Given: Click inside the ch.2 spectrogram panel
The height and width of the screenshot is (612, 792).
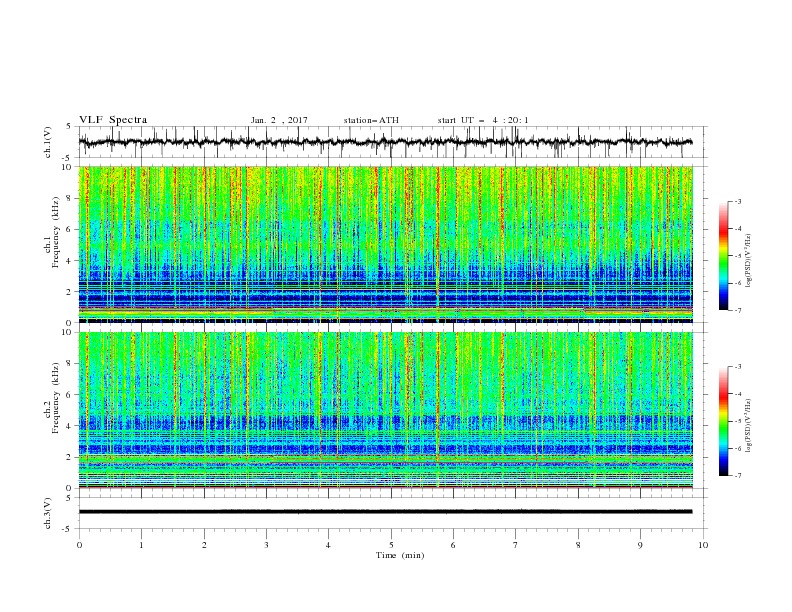Looking at the screenshot, I should click(x=386, y=410).
